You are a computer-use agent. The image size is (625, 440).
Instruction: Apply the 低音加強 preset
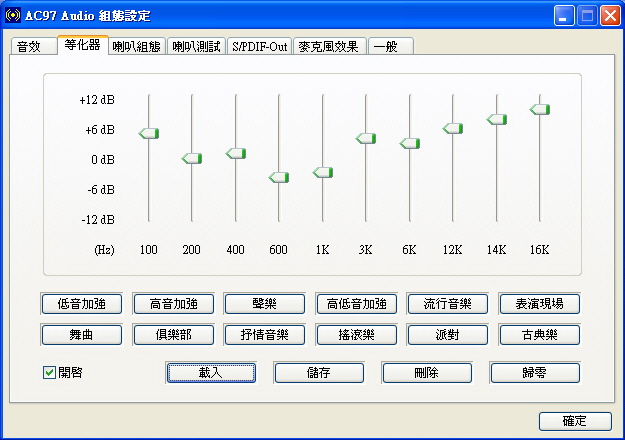point(81,303)
